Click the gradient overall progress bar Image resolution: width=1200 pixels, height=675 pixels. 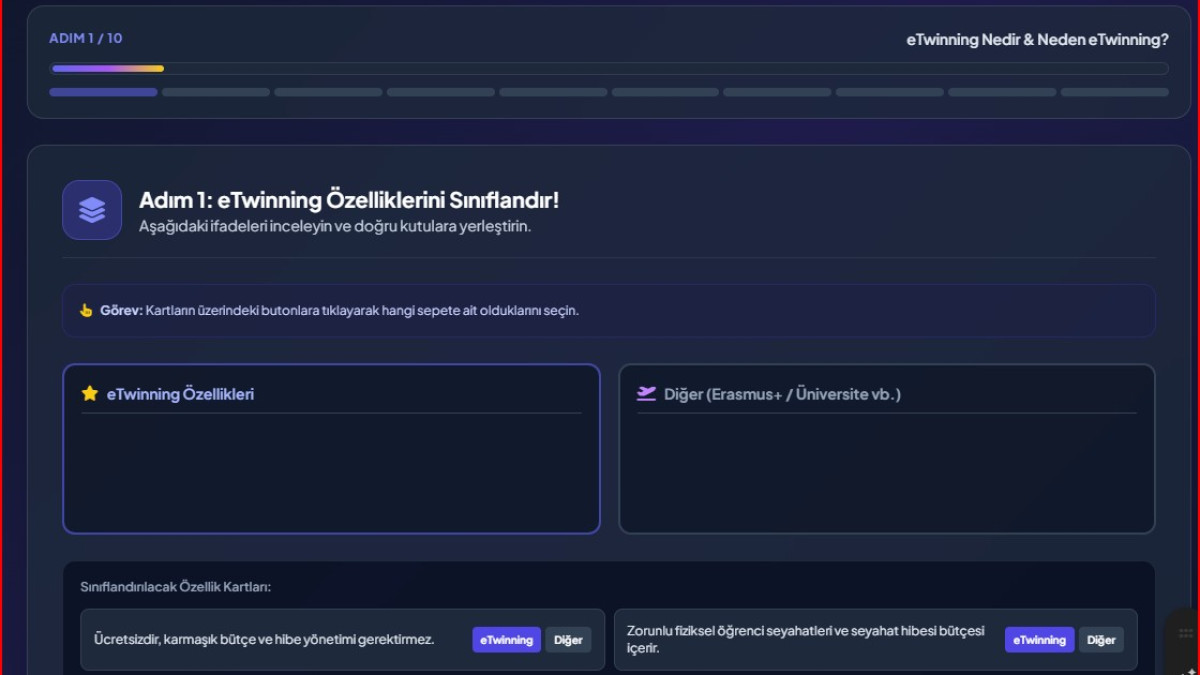[x=609, y=69]
